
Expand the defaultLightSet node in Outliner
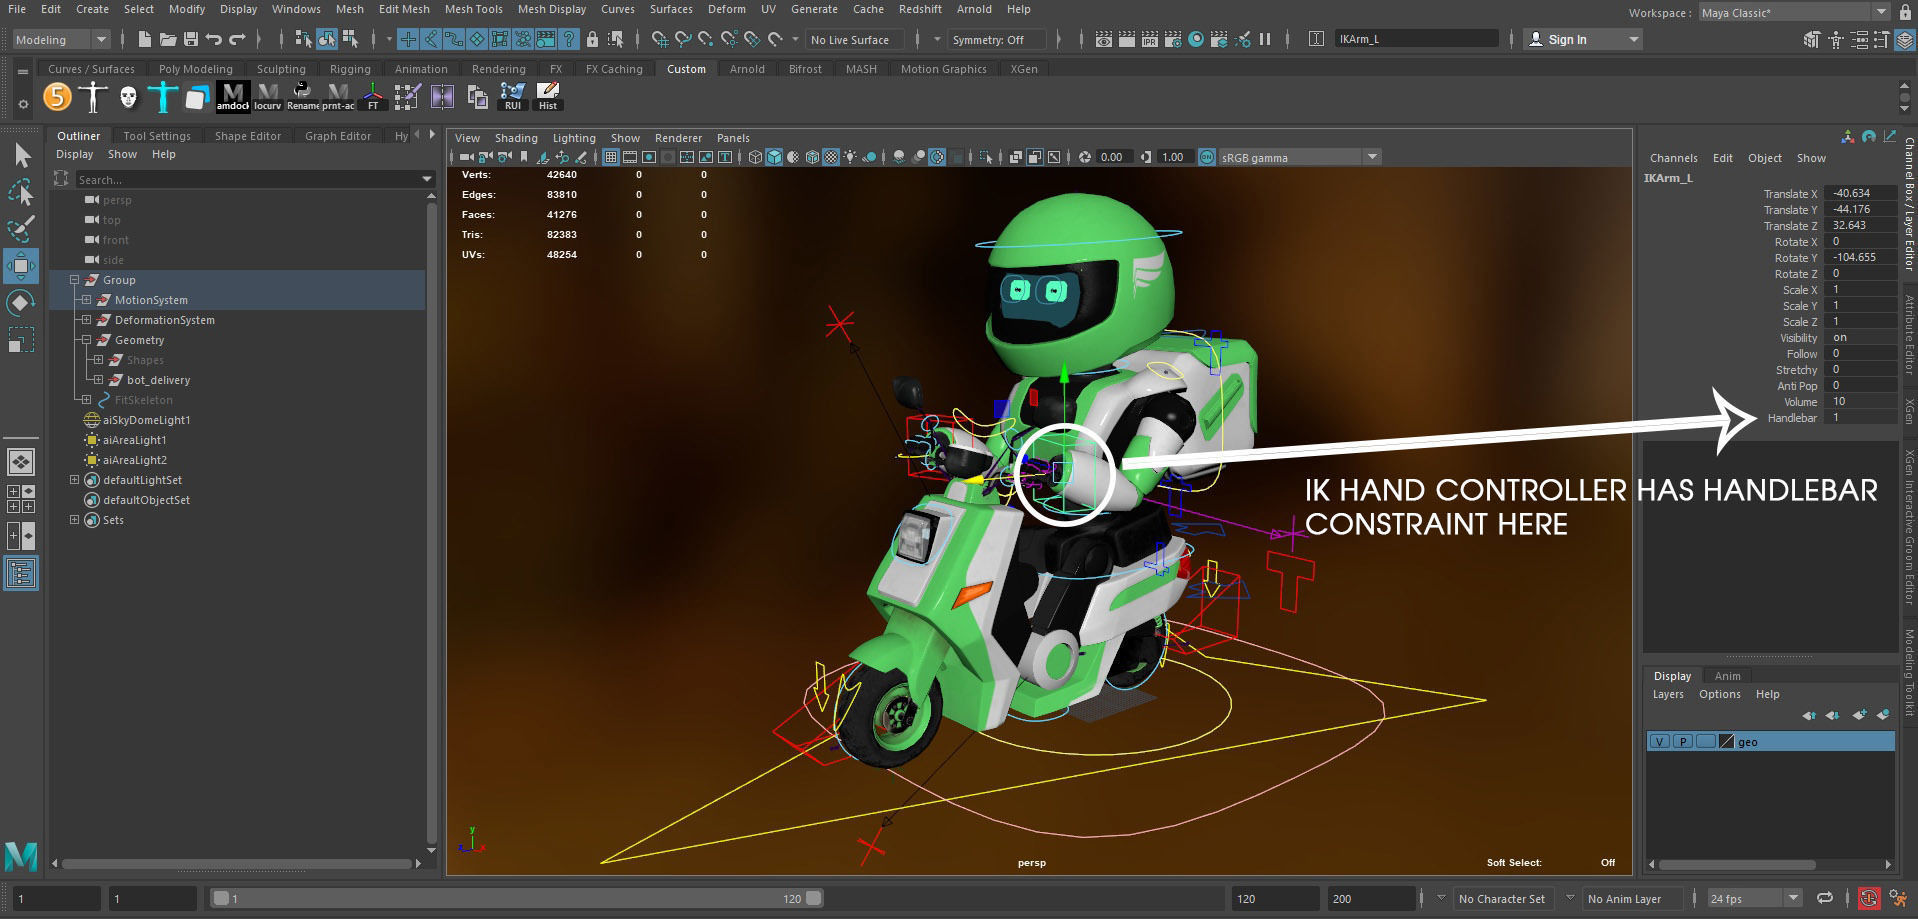74,480
